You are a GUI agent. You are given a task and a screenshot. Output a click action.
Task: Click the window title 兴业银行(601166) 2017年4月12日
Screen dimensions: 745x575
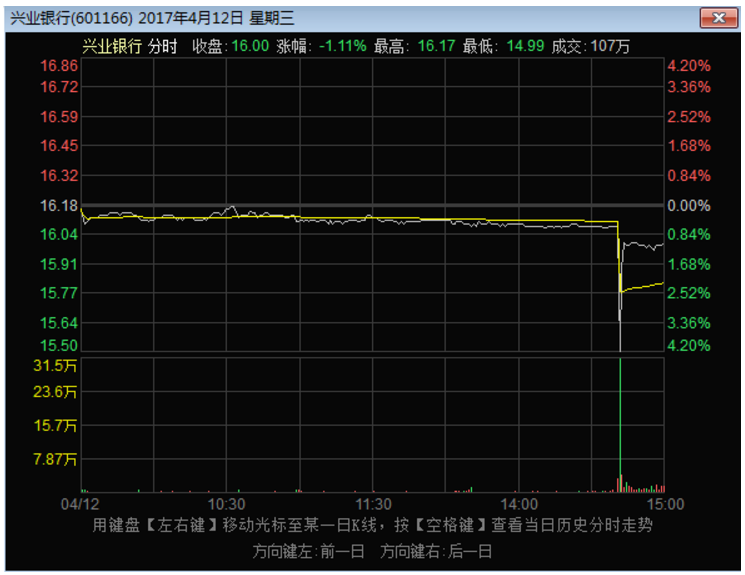127,18
